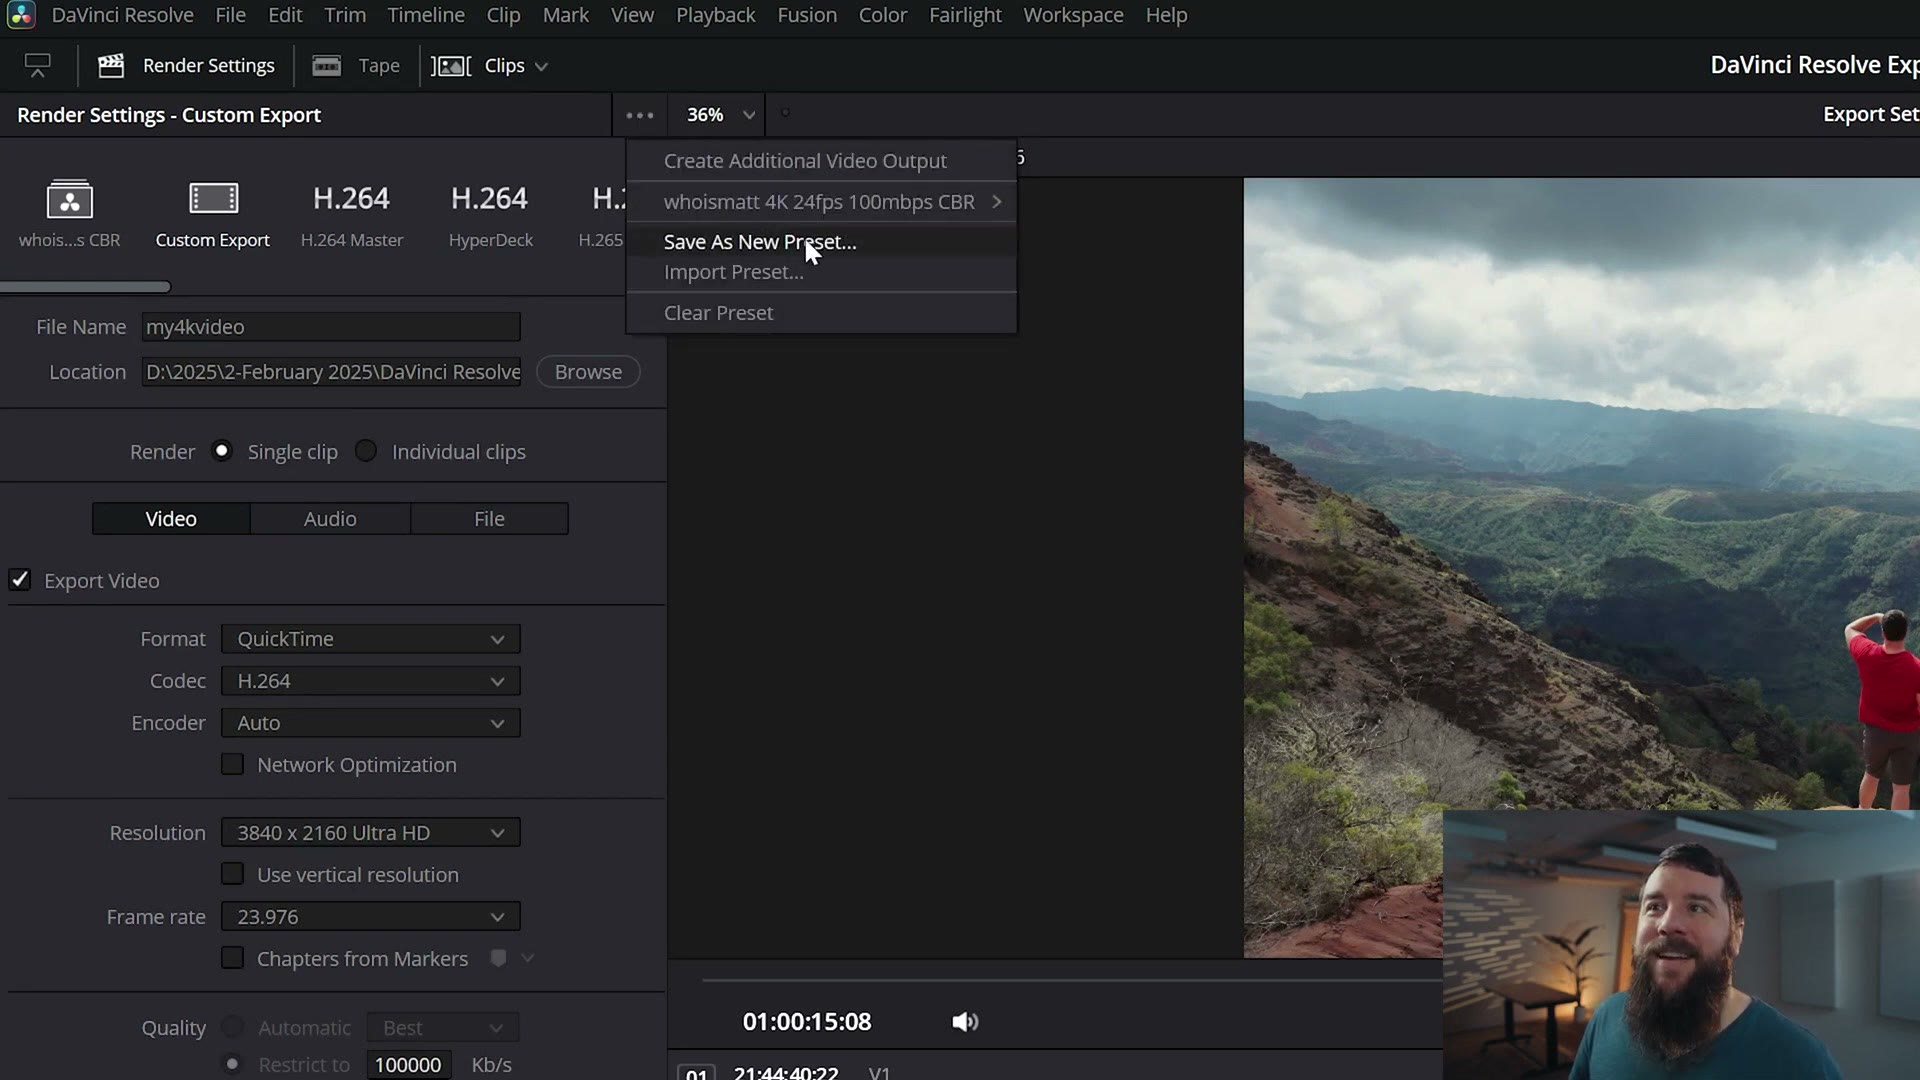Image resolution: width=1920 pixels, height=1080 pixels.
Task: Open the Frame rate 23.976 dropdown
Action: coord(370,917)
